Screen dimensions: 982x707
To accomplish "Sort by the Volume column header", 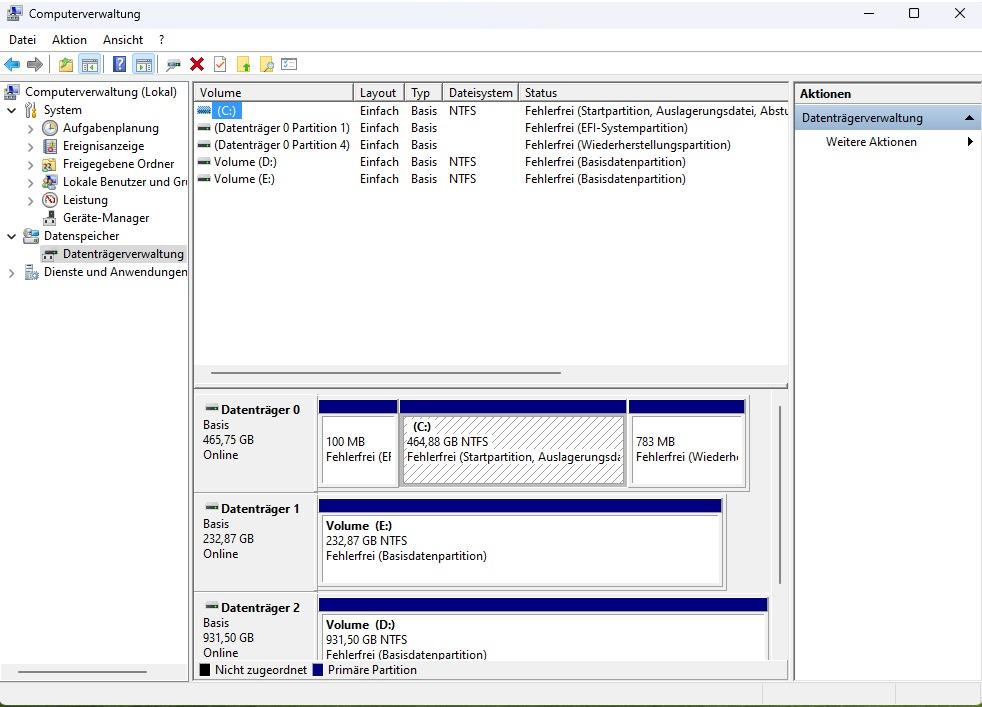I will pyautogui.click(x=274, y=93).
